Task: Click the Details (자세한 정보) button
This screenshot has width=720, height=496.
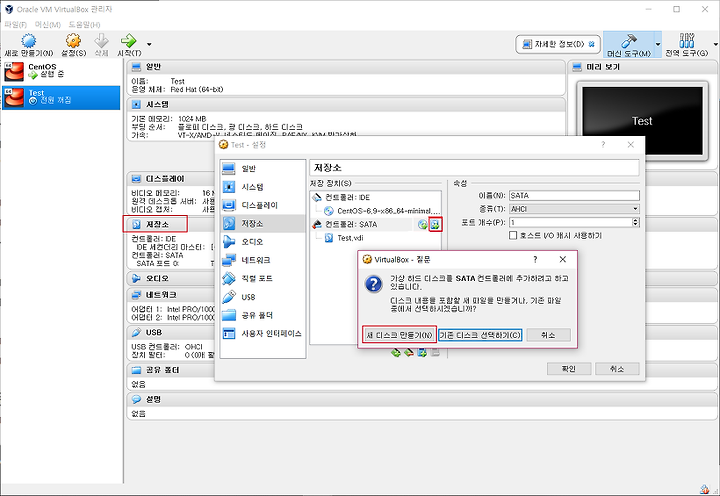Action: (x=558, y=45)
